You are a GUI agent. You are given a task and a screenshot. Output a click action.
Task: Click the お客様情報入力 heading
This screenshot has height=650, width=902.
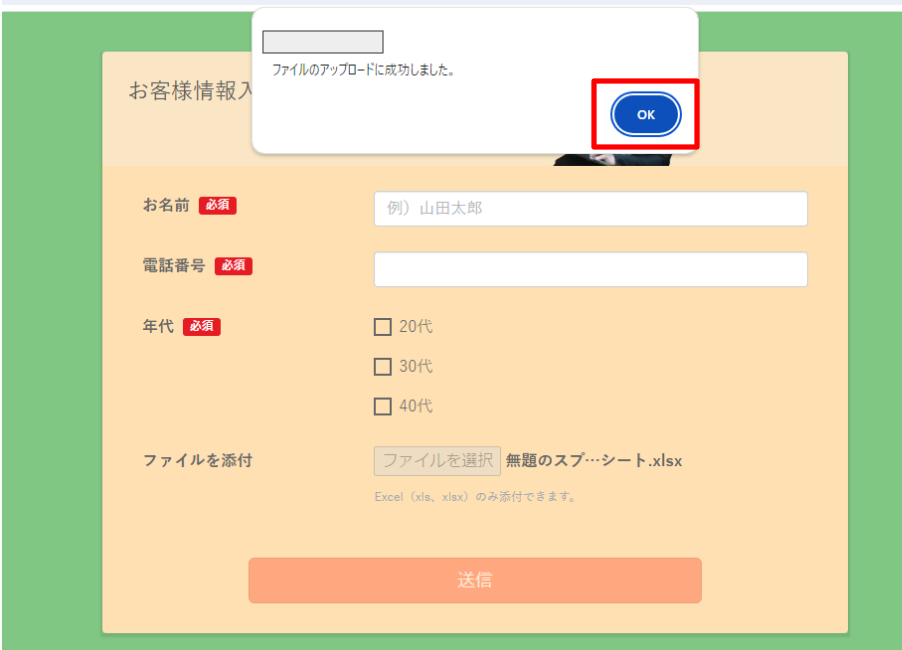click(190, 91)
